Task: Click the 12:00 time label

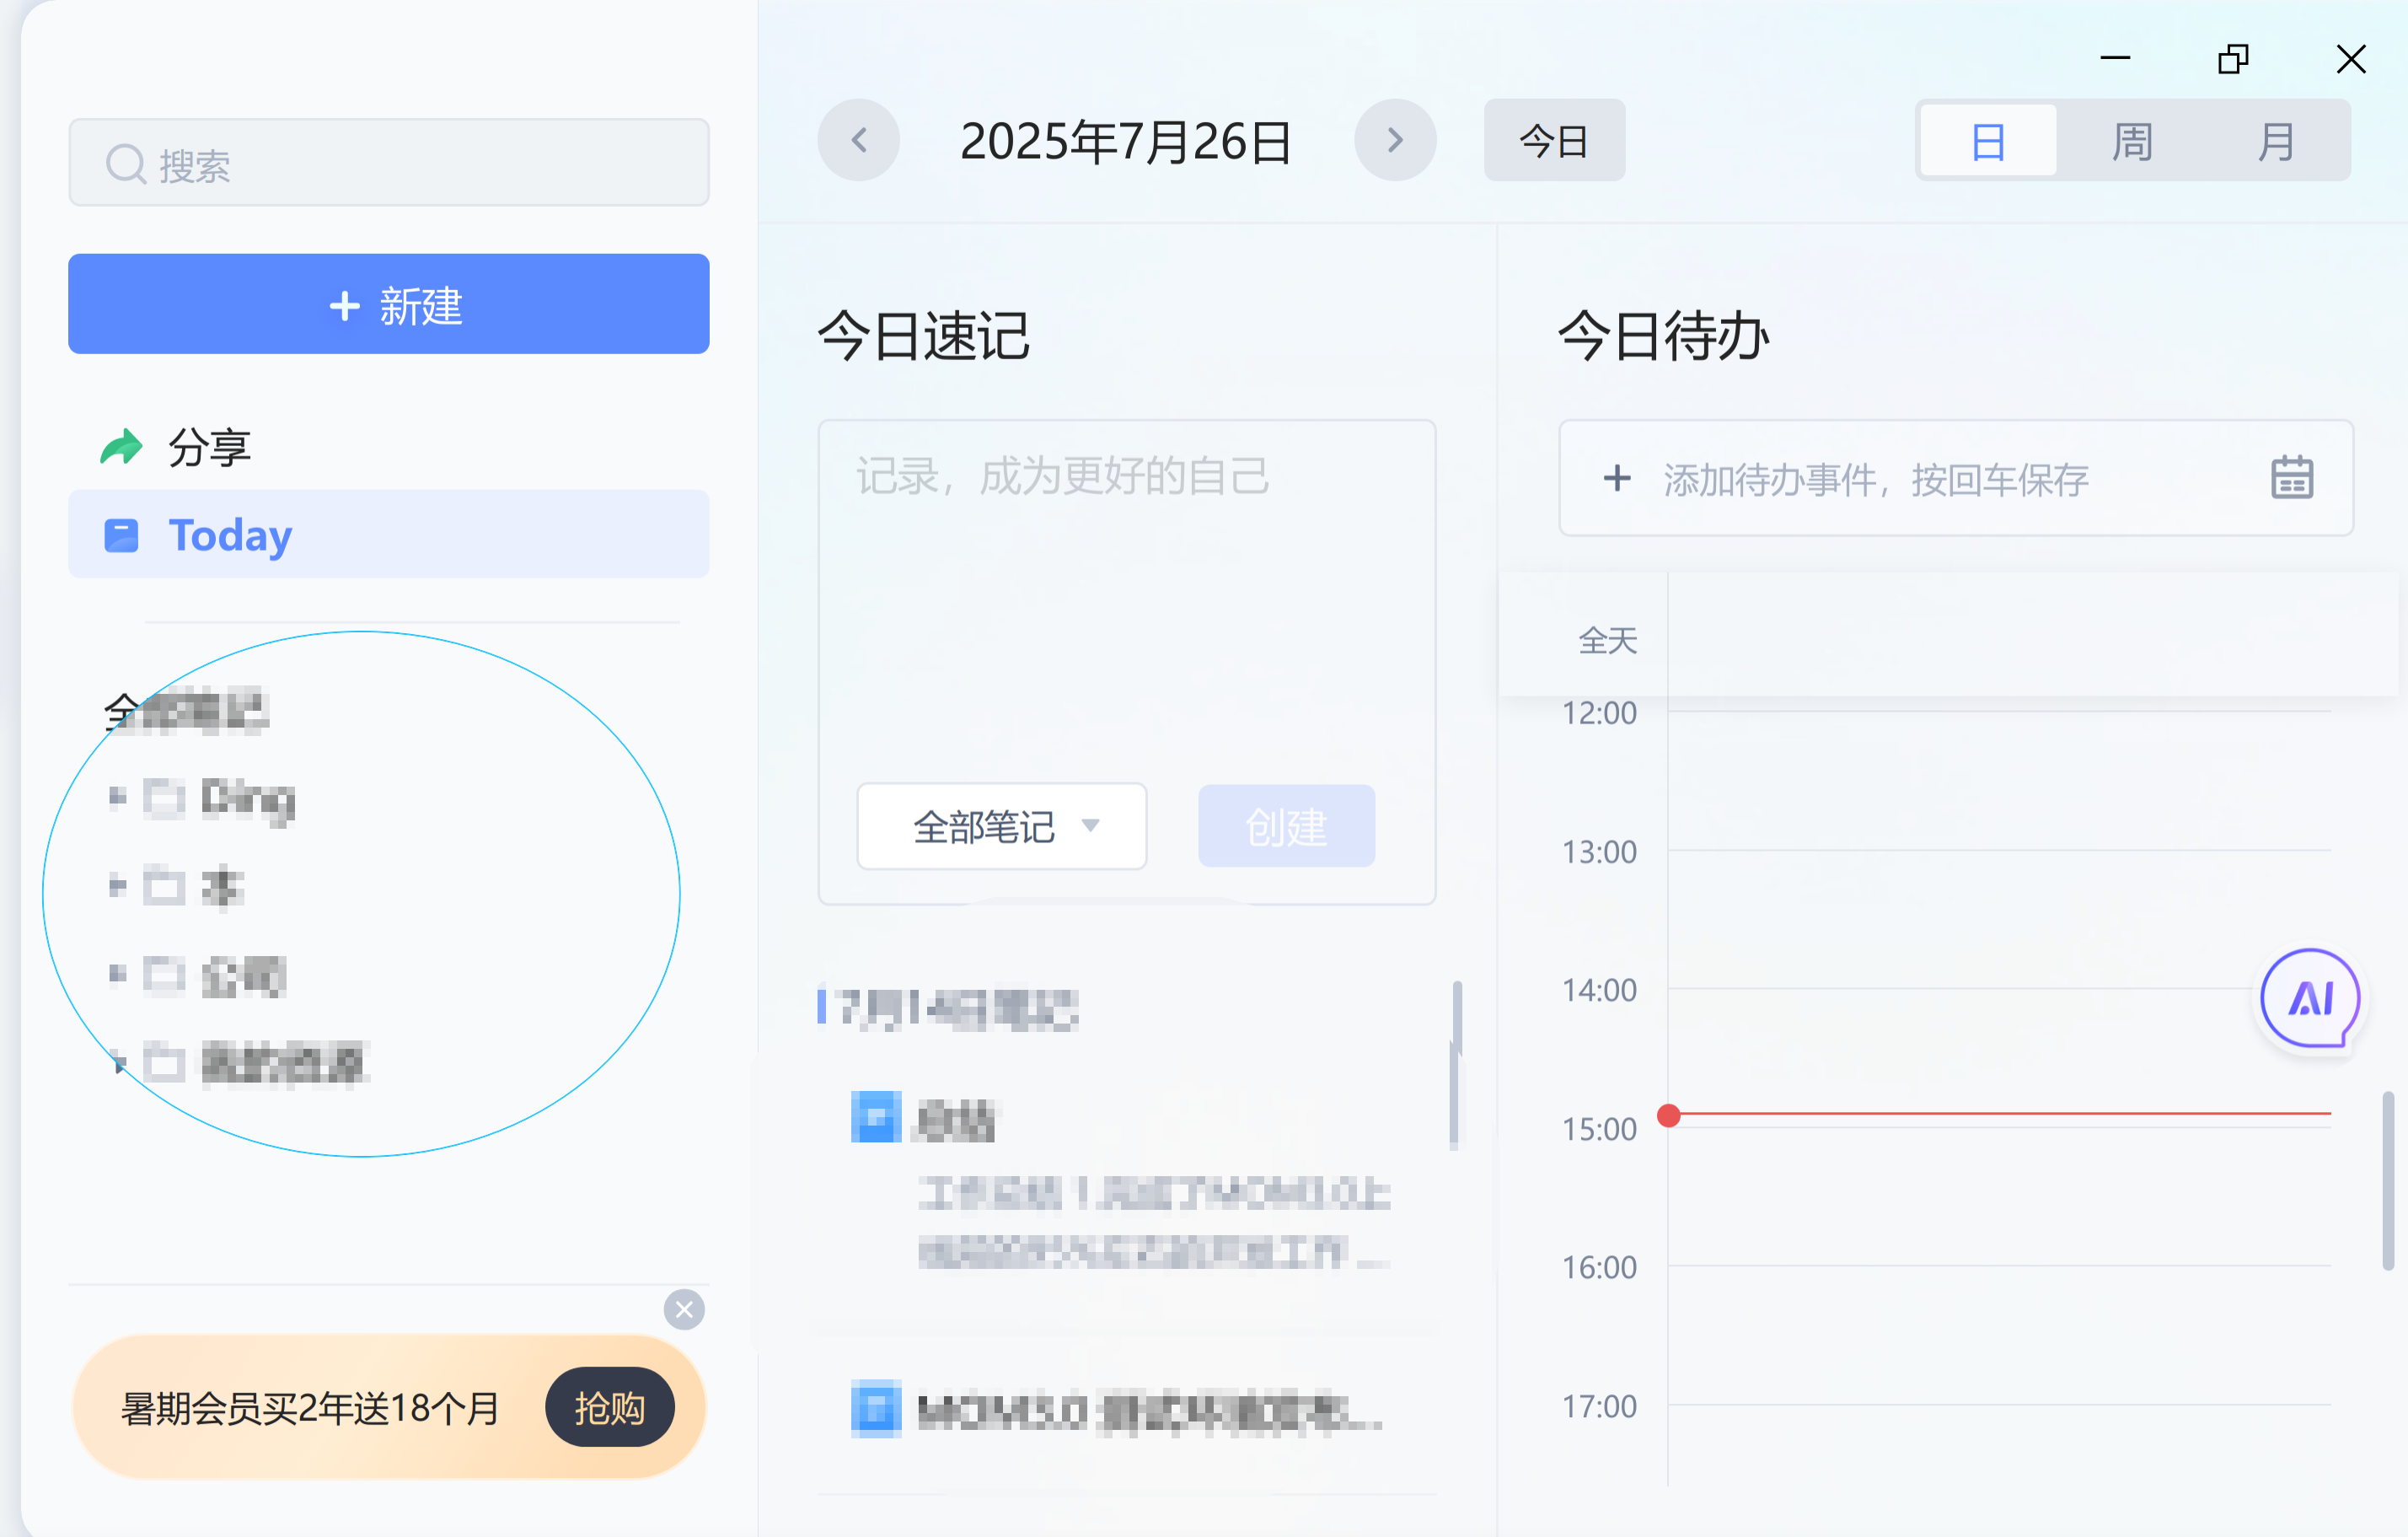Action: (x=1599, y=713)
